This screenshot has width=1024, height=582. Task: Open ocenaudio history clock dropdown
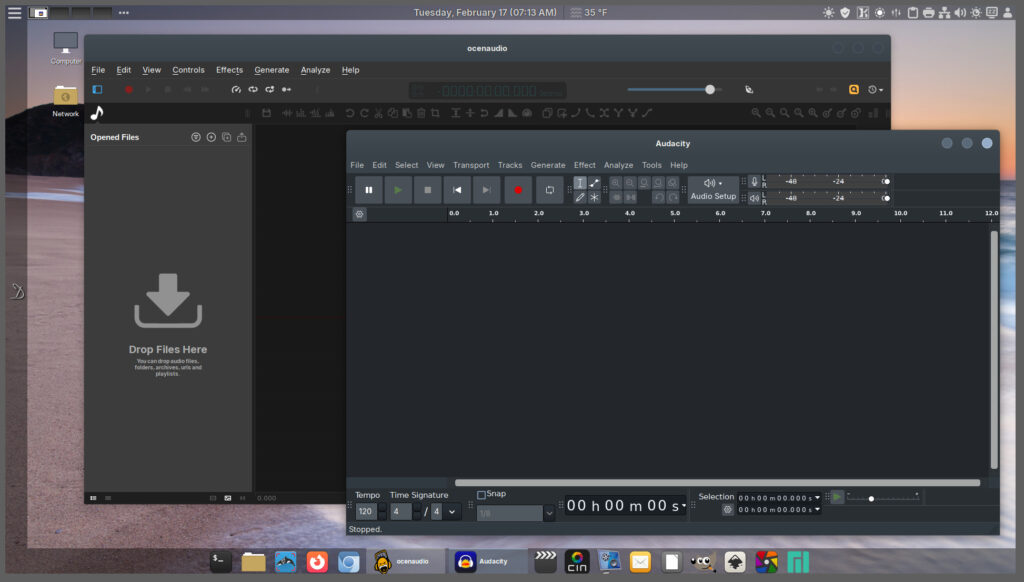[x=875, y=89]
